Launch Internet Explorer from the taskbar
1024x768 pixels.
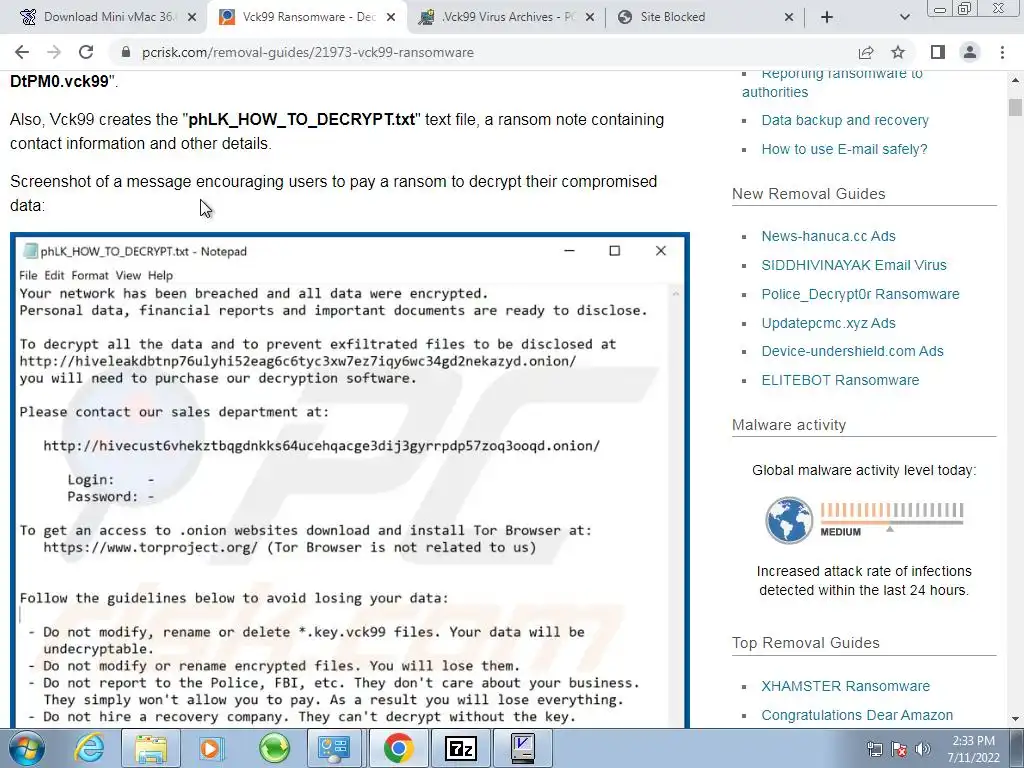coord(89,748)
